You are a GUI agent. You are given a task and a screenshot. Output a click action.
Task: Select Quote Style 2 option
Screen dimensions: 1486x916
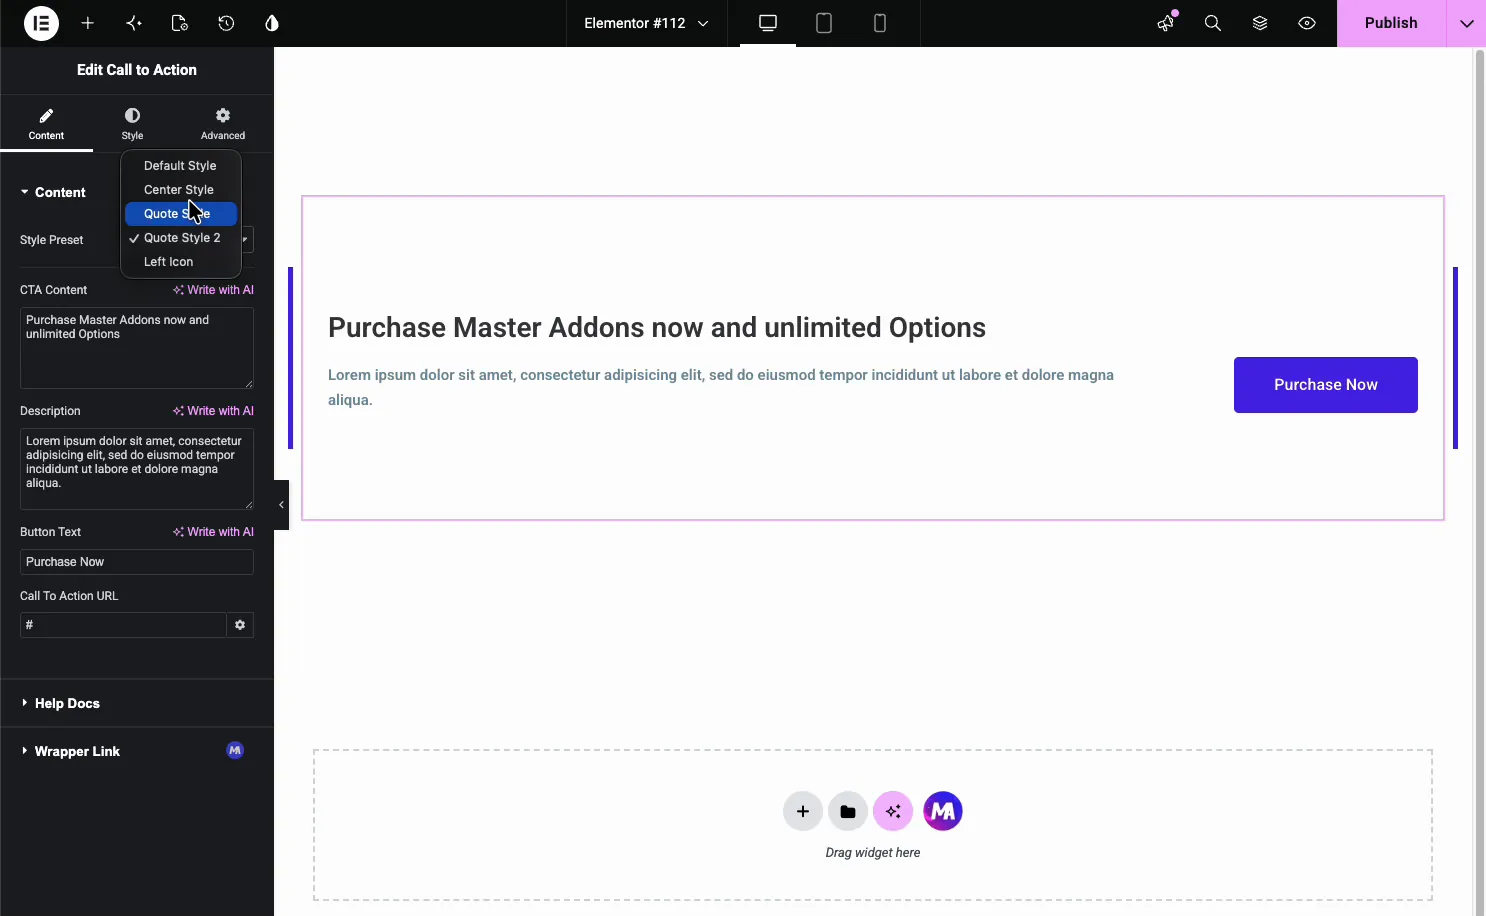181,238
